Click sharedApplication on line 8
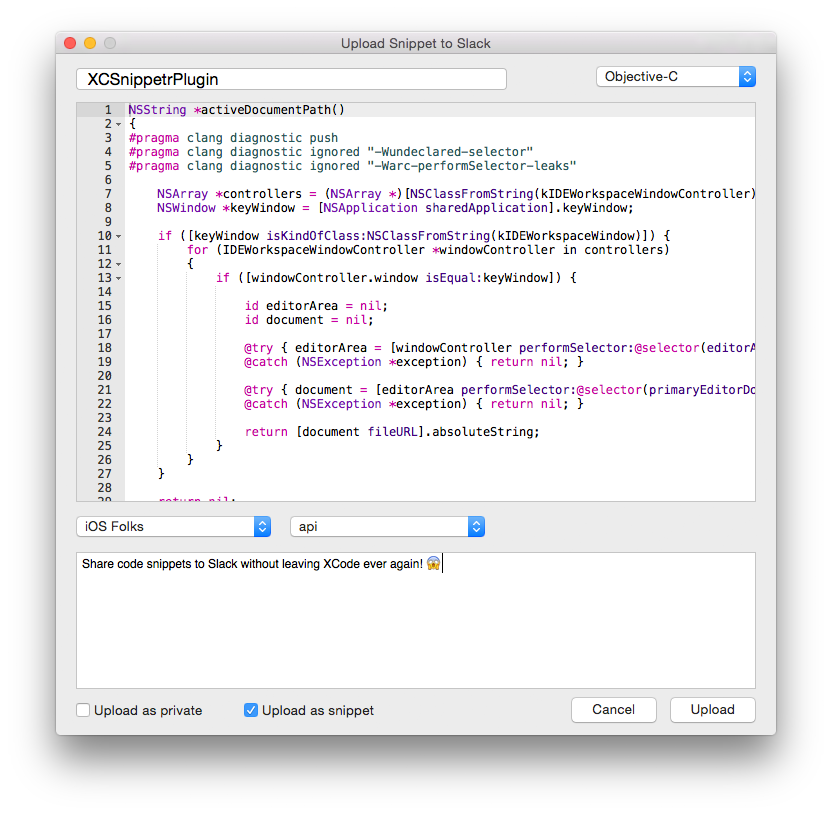The width and height of the screenshot is (832, 814). [486, 208]
